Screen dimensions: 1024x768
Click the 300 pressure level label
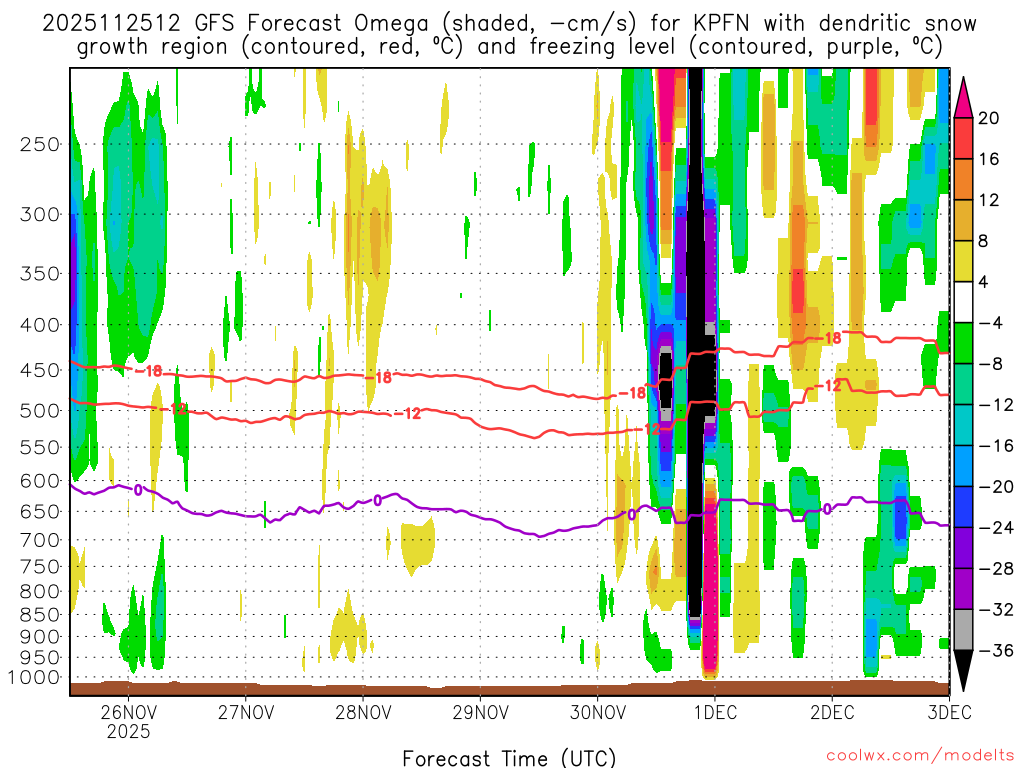pyautogui.click(x=40, y=214)
